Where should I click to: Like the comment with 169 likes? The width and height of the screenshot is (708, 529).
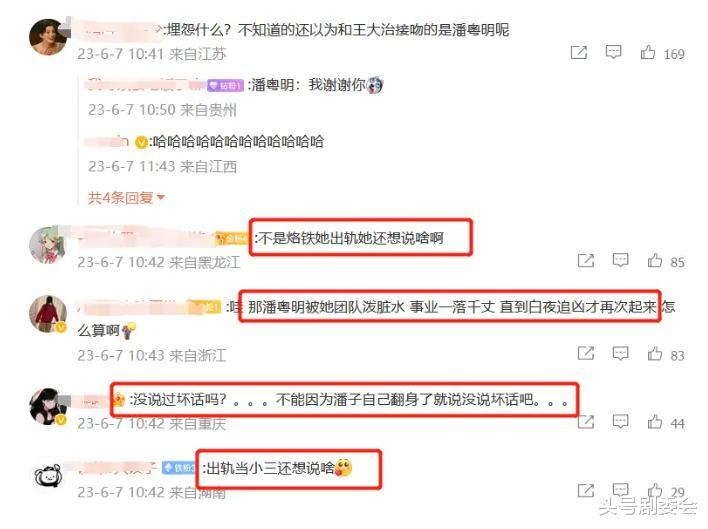(x=647, y=52)
